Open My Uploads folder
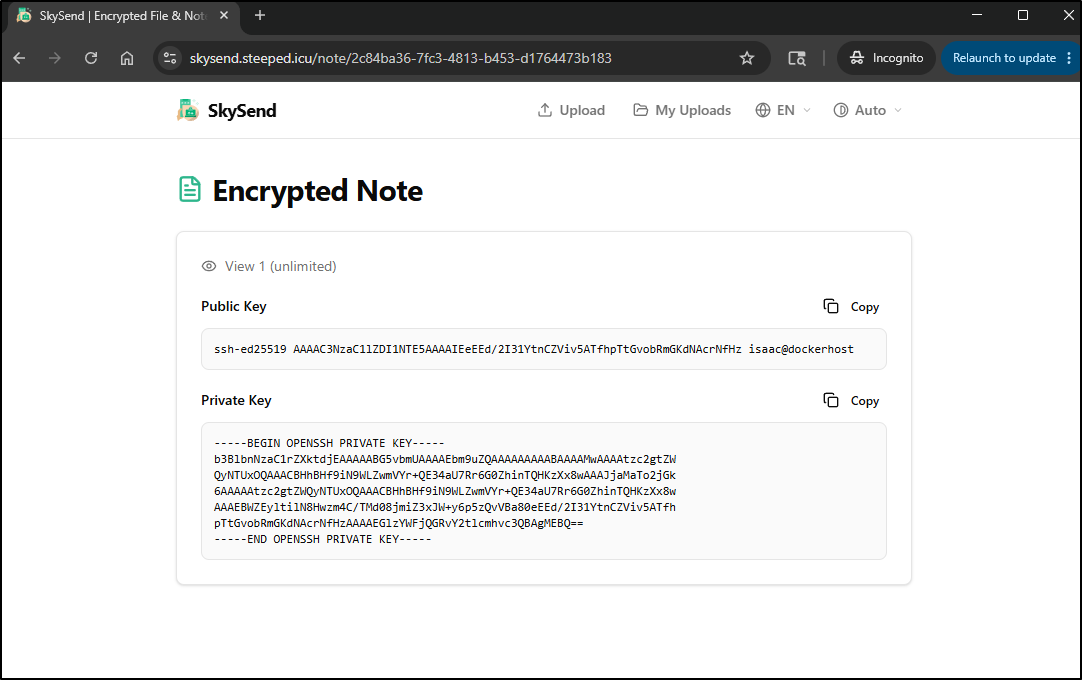Viewport: 1082px width, 680px height. (x=682, y=110)
